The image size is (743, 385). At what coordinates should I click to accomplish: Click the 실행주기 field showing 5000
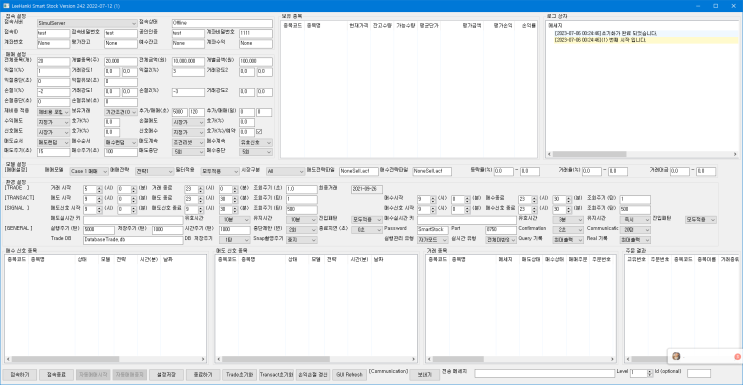pyautogui.click(x=99, y=229)
